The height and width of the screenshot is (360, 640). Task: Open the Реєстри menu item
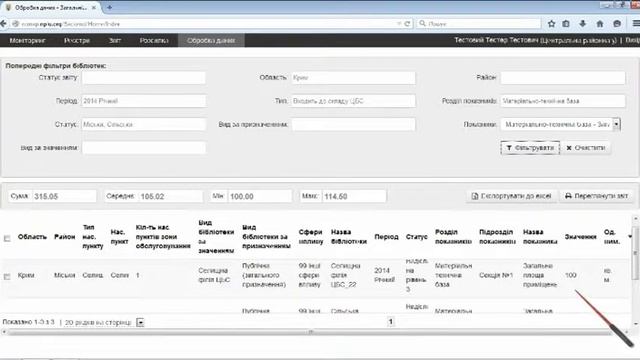point(77,40)
